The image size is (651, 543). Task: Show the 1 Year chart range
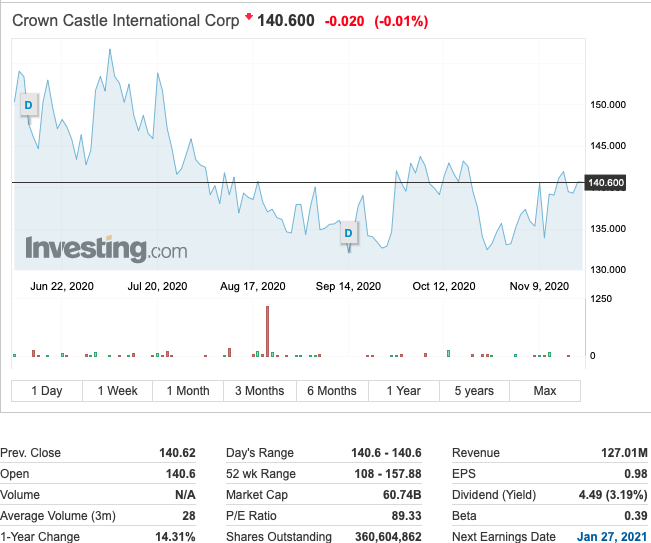click(x=404, y=391)
